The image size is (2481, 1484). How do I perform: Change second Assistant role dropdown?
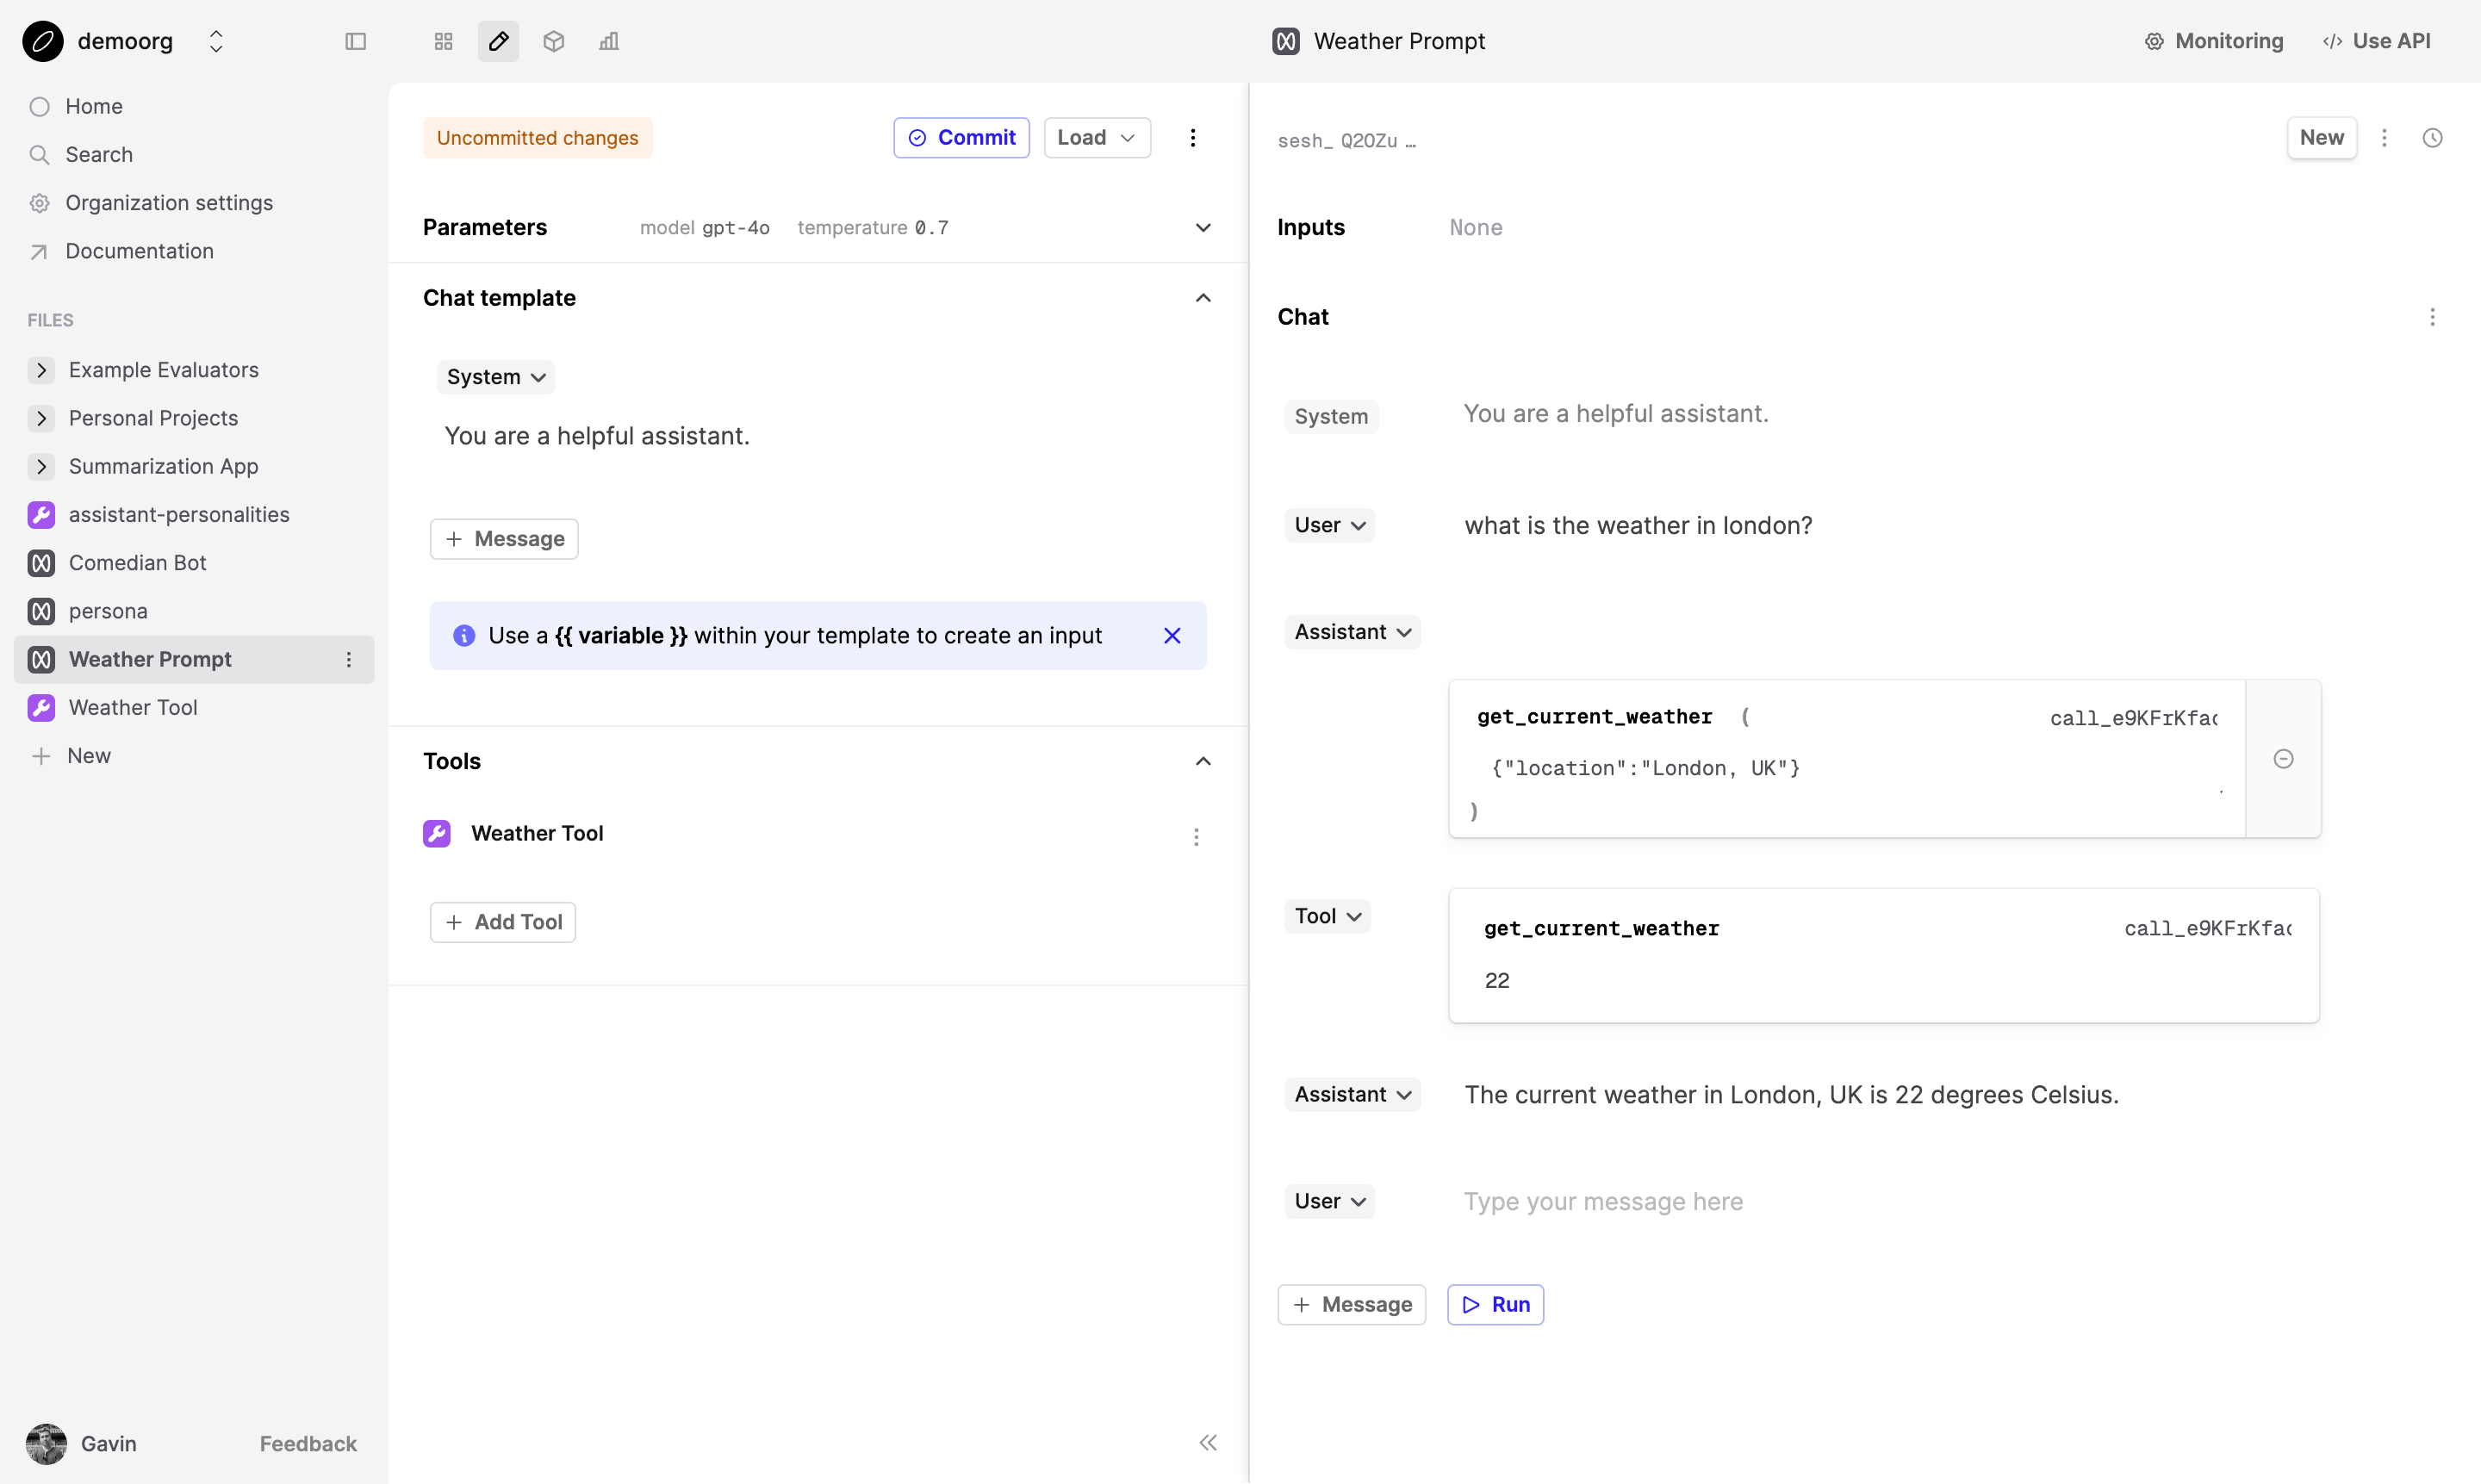coord(1352,1094)
